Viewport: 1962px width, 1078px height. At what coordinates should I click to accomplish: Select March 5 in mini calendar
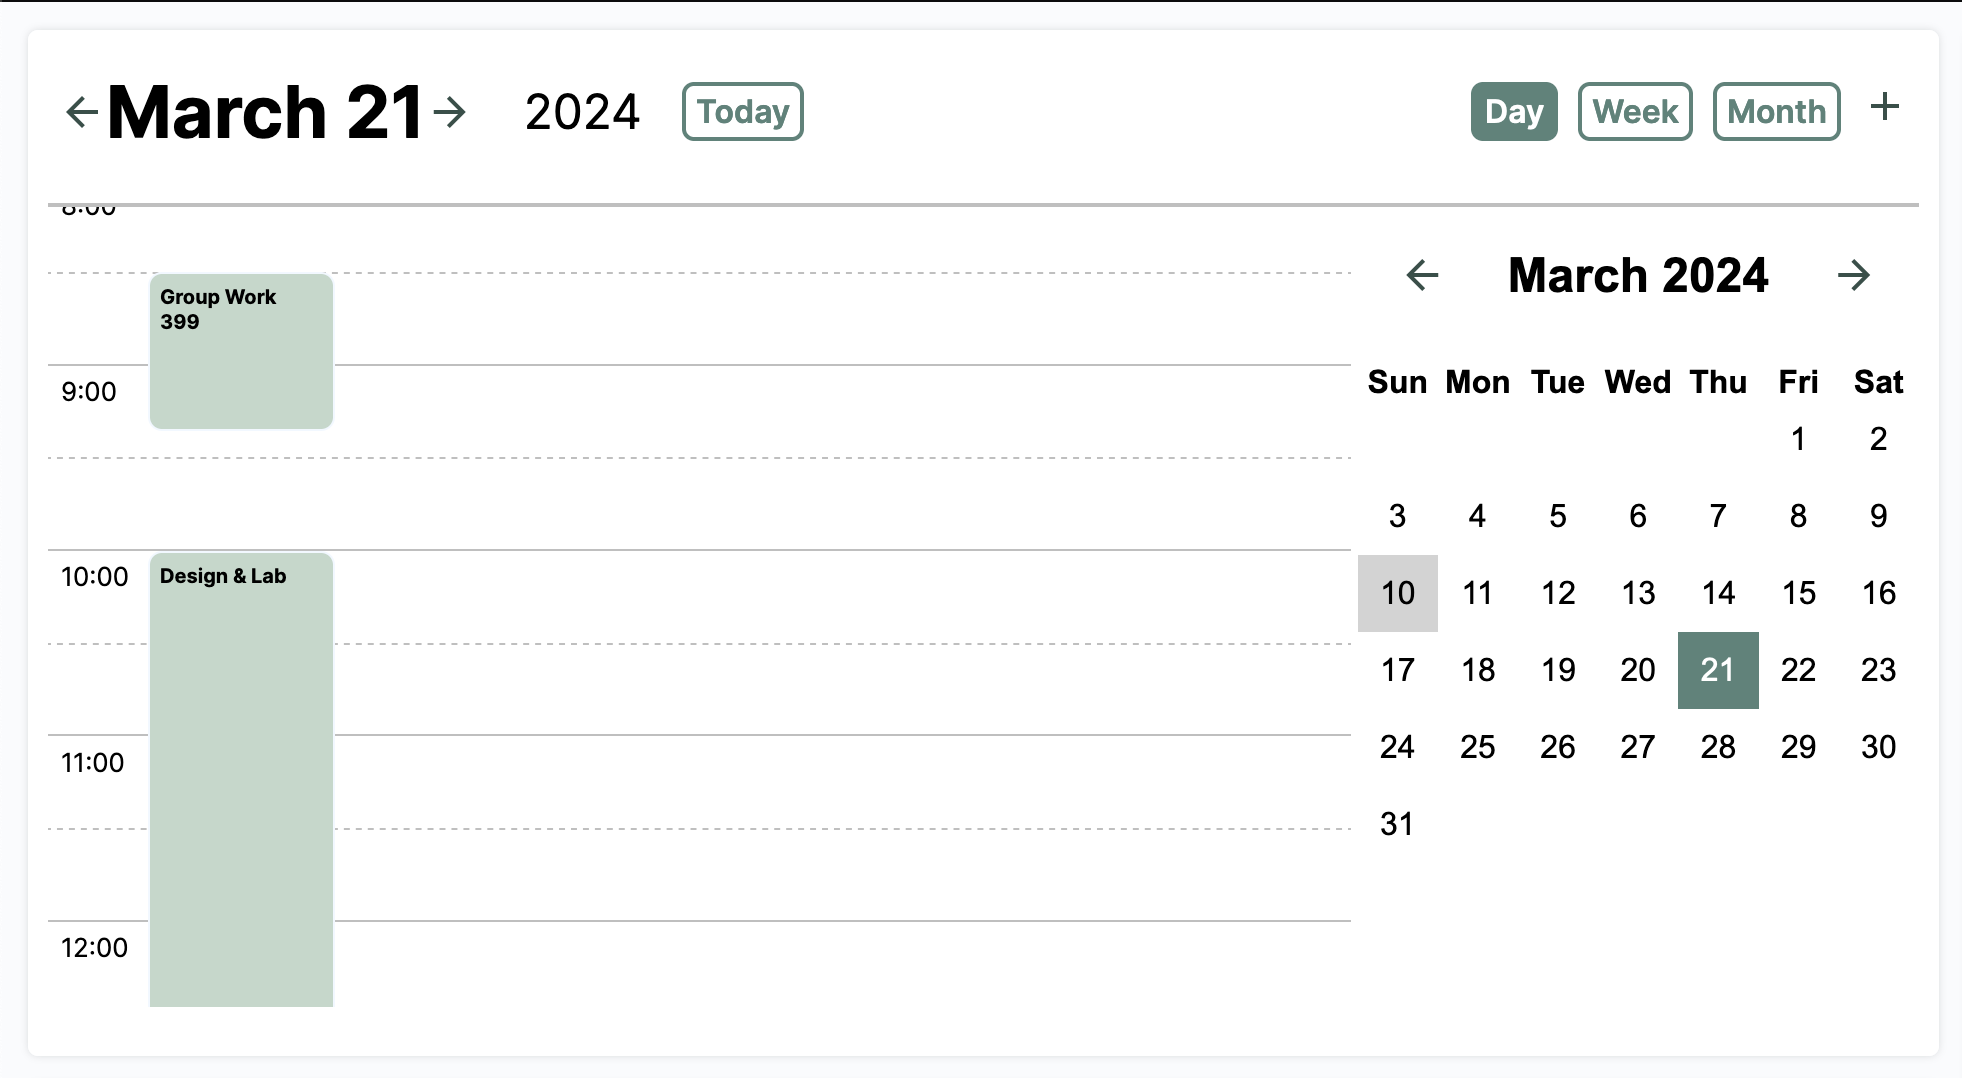point(1557,516)
